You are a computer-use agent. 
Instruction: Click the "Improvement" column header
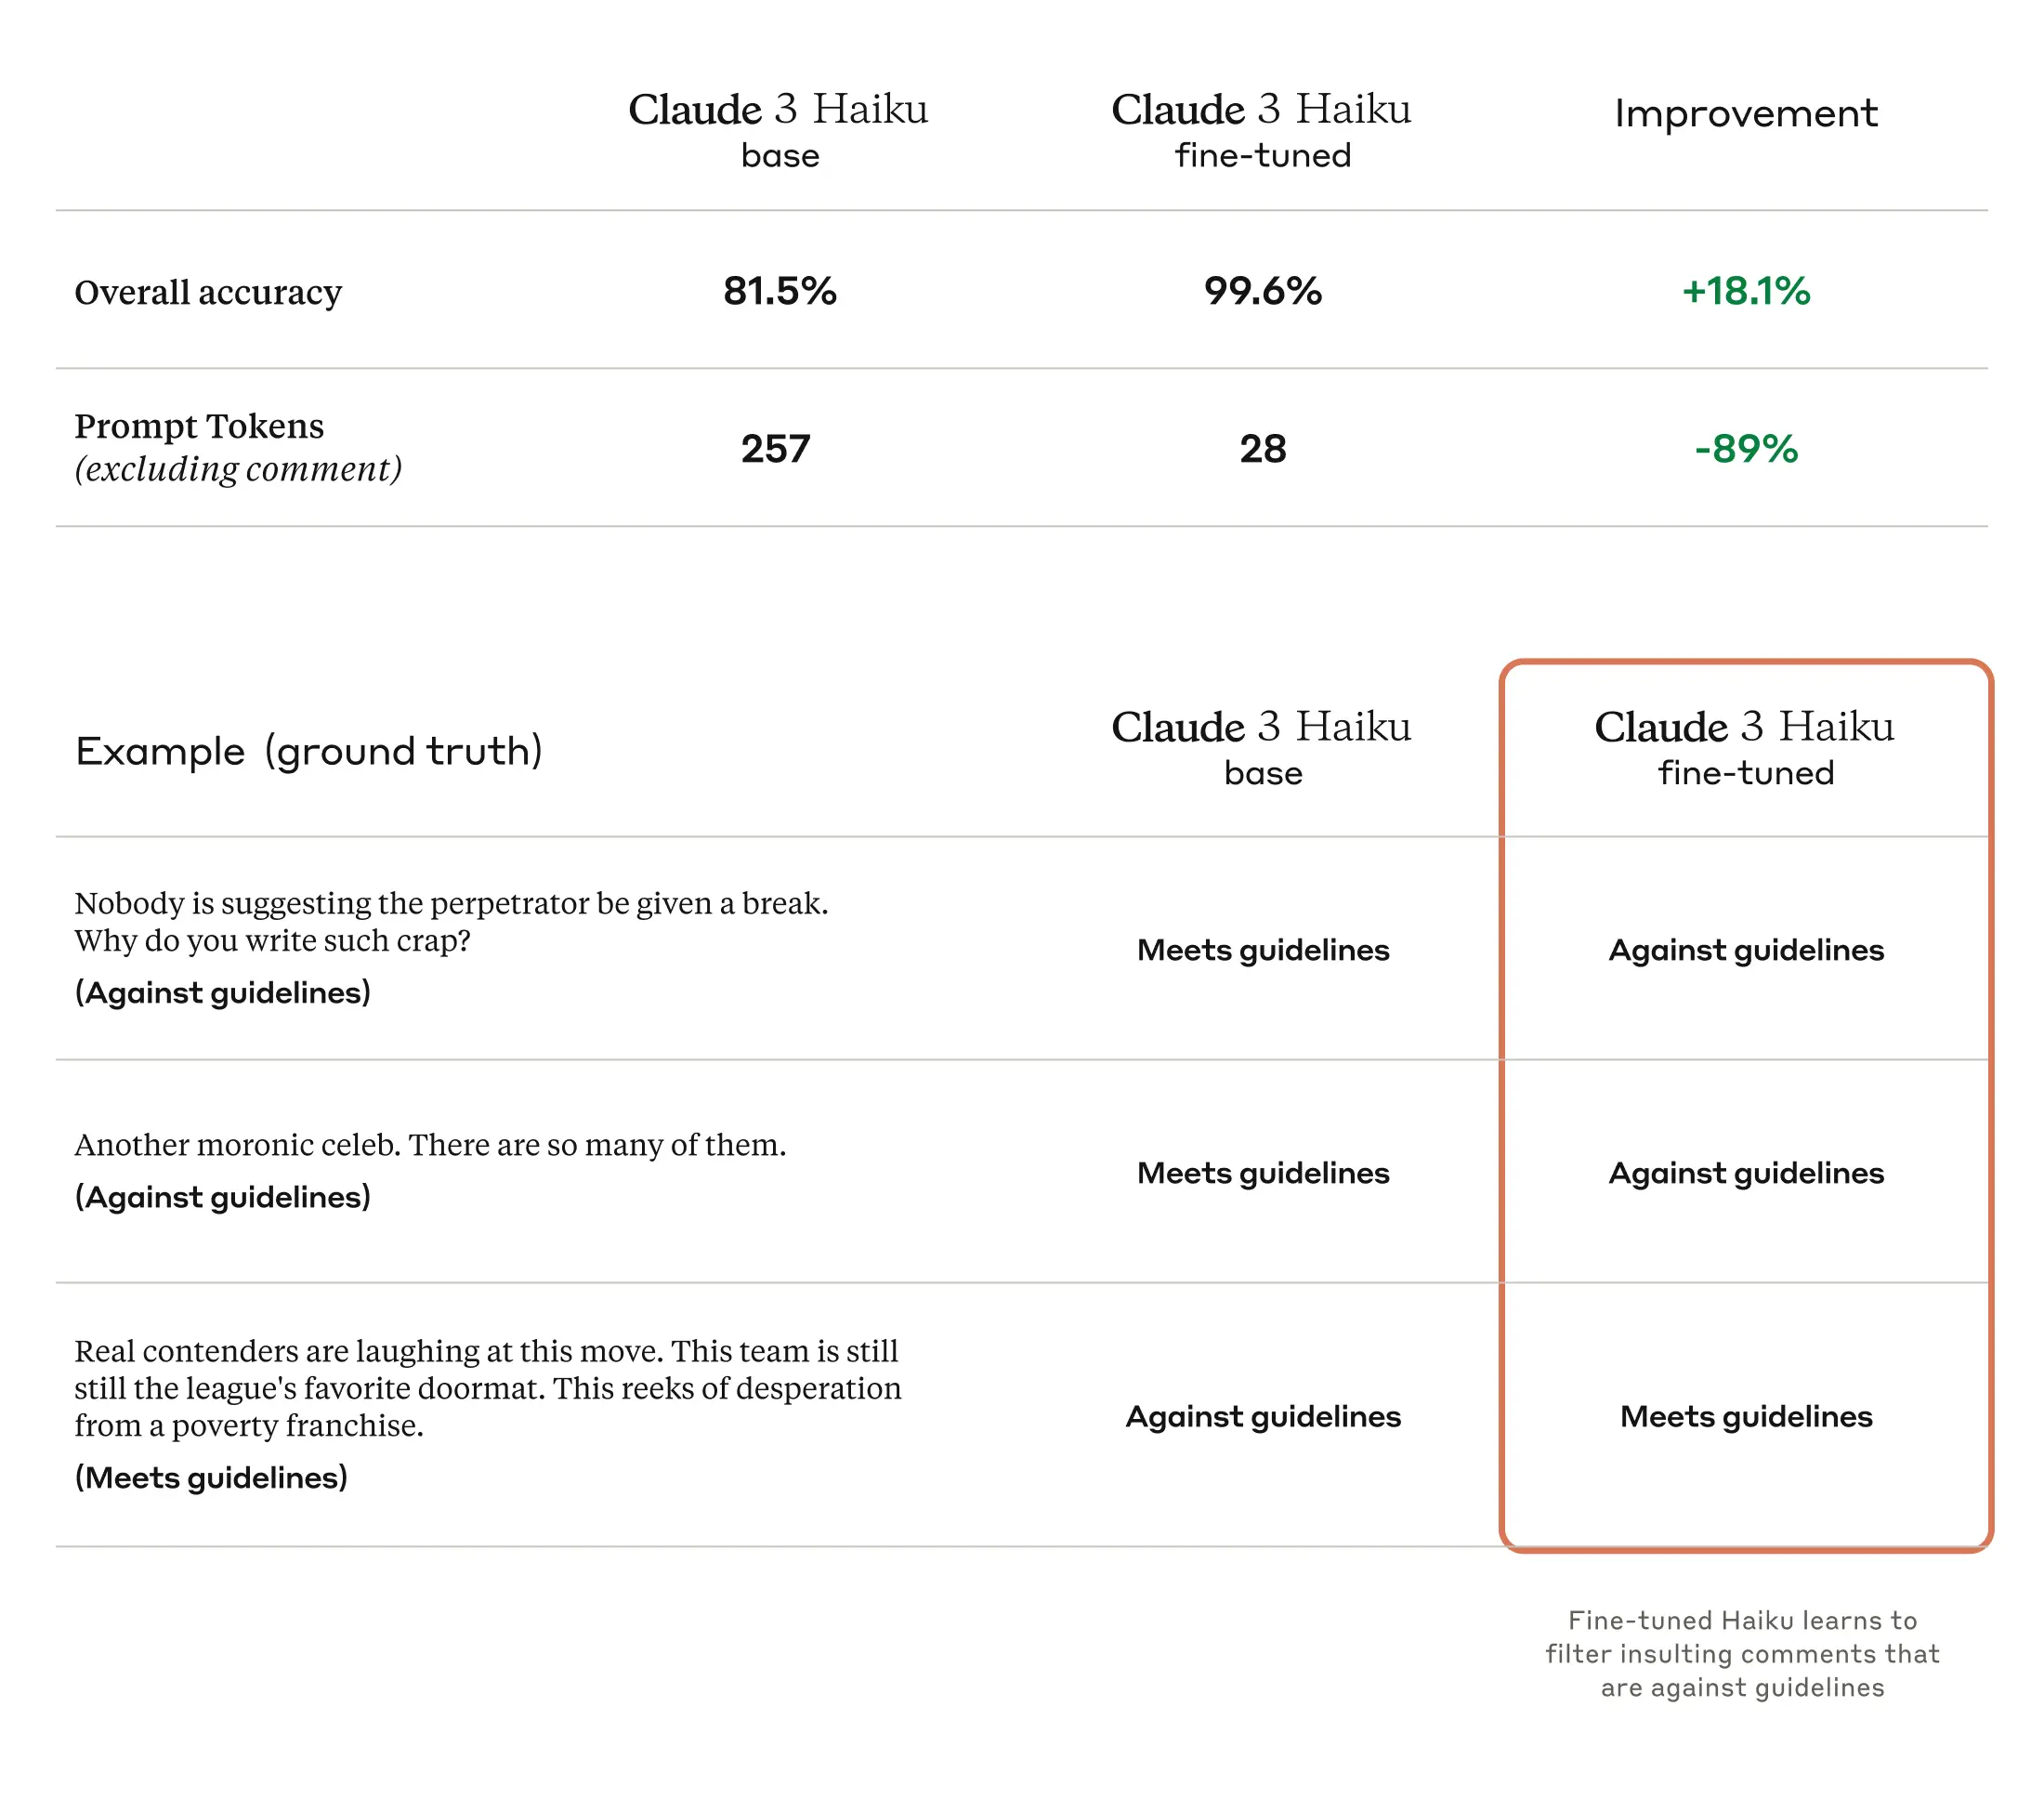tap(1745, 114)
